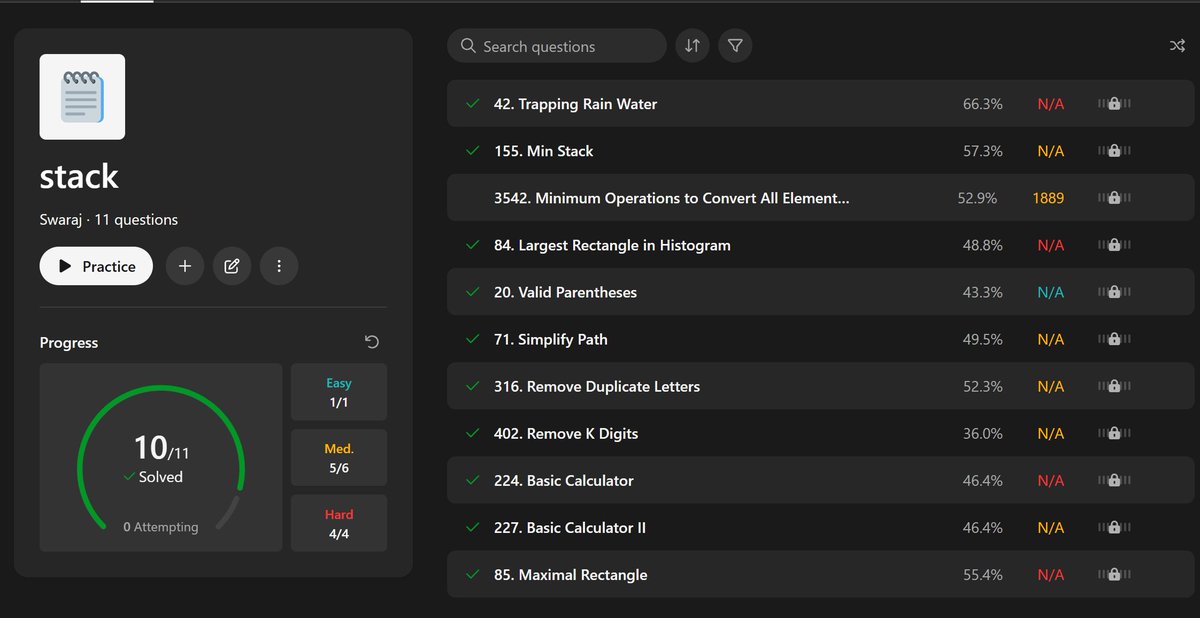Image resolution: width=1200 pixels, height=618 pixels.
Task: Click the solved checkmark for 224. Basic Calculator
Action: [473, 480]
